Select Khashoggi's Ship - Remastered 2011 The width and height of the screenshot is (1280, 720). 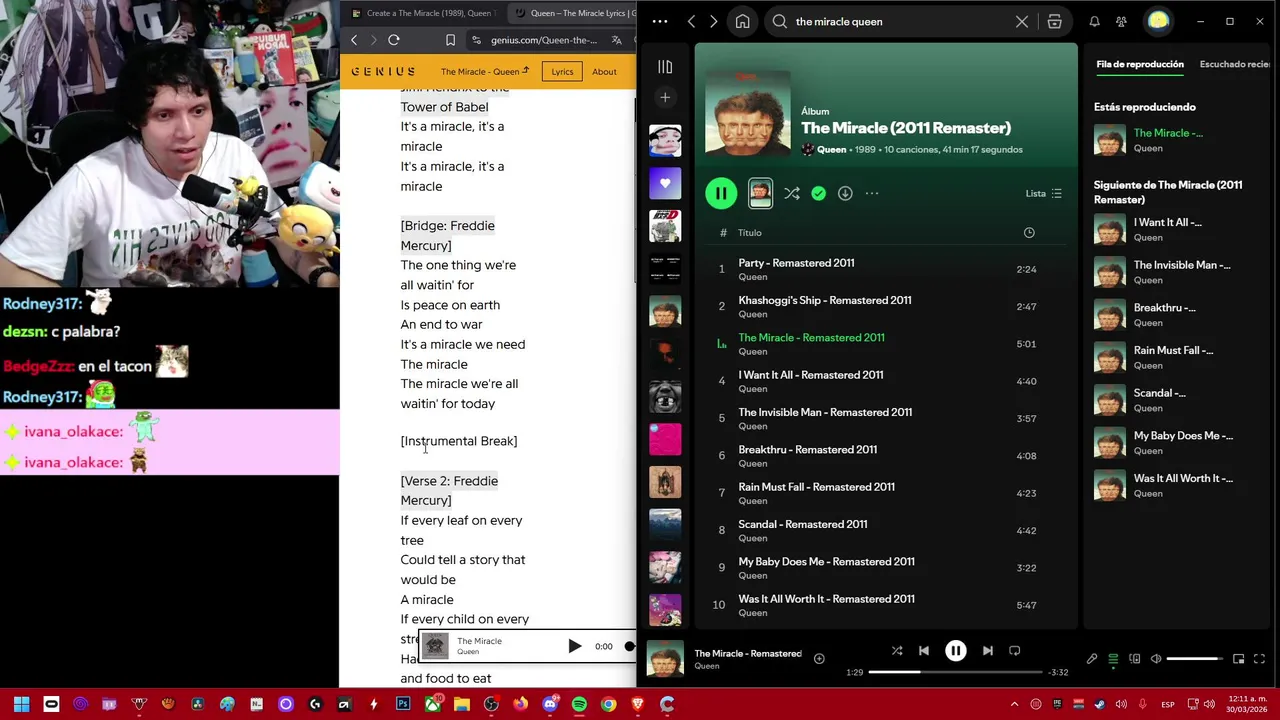pos(888,306)
